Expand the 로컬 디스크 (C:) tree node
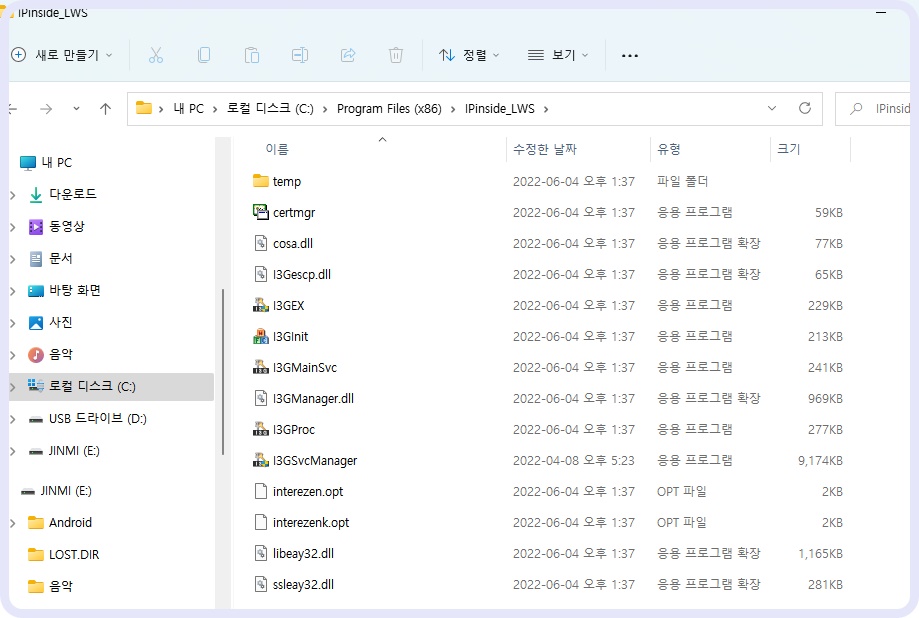The height and width of the screenshot is (618, 919). point(13,387)
